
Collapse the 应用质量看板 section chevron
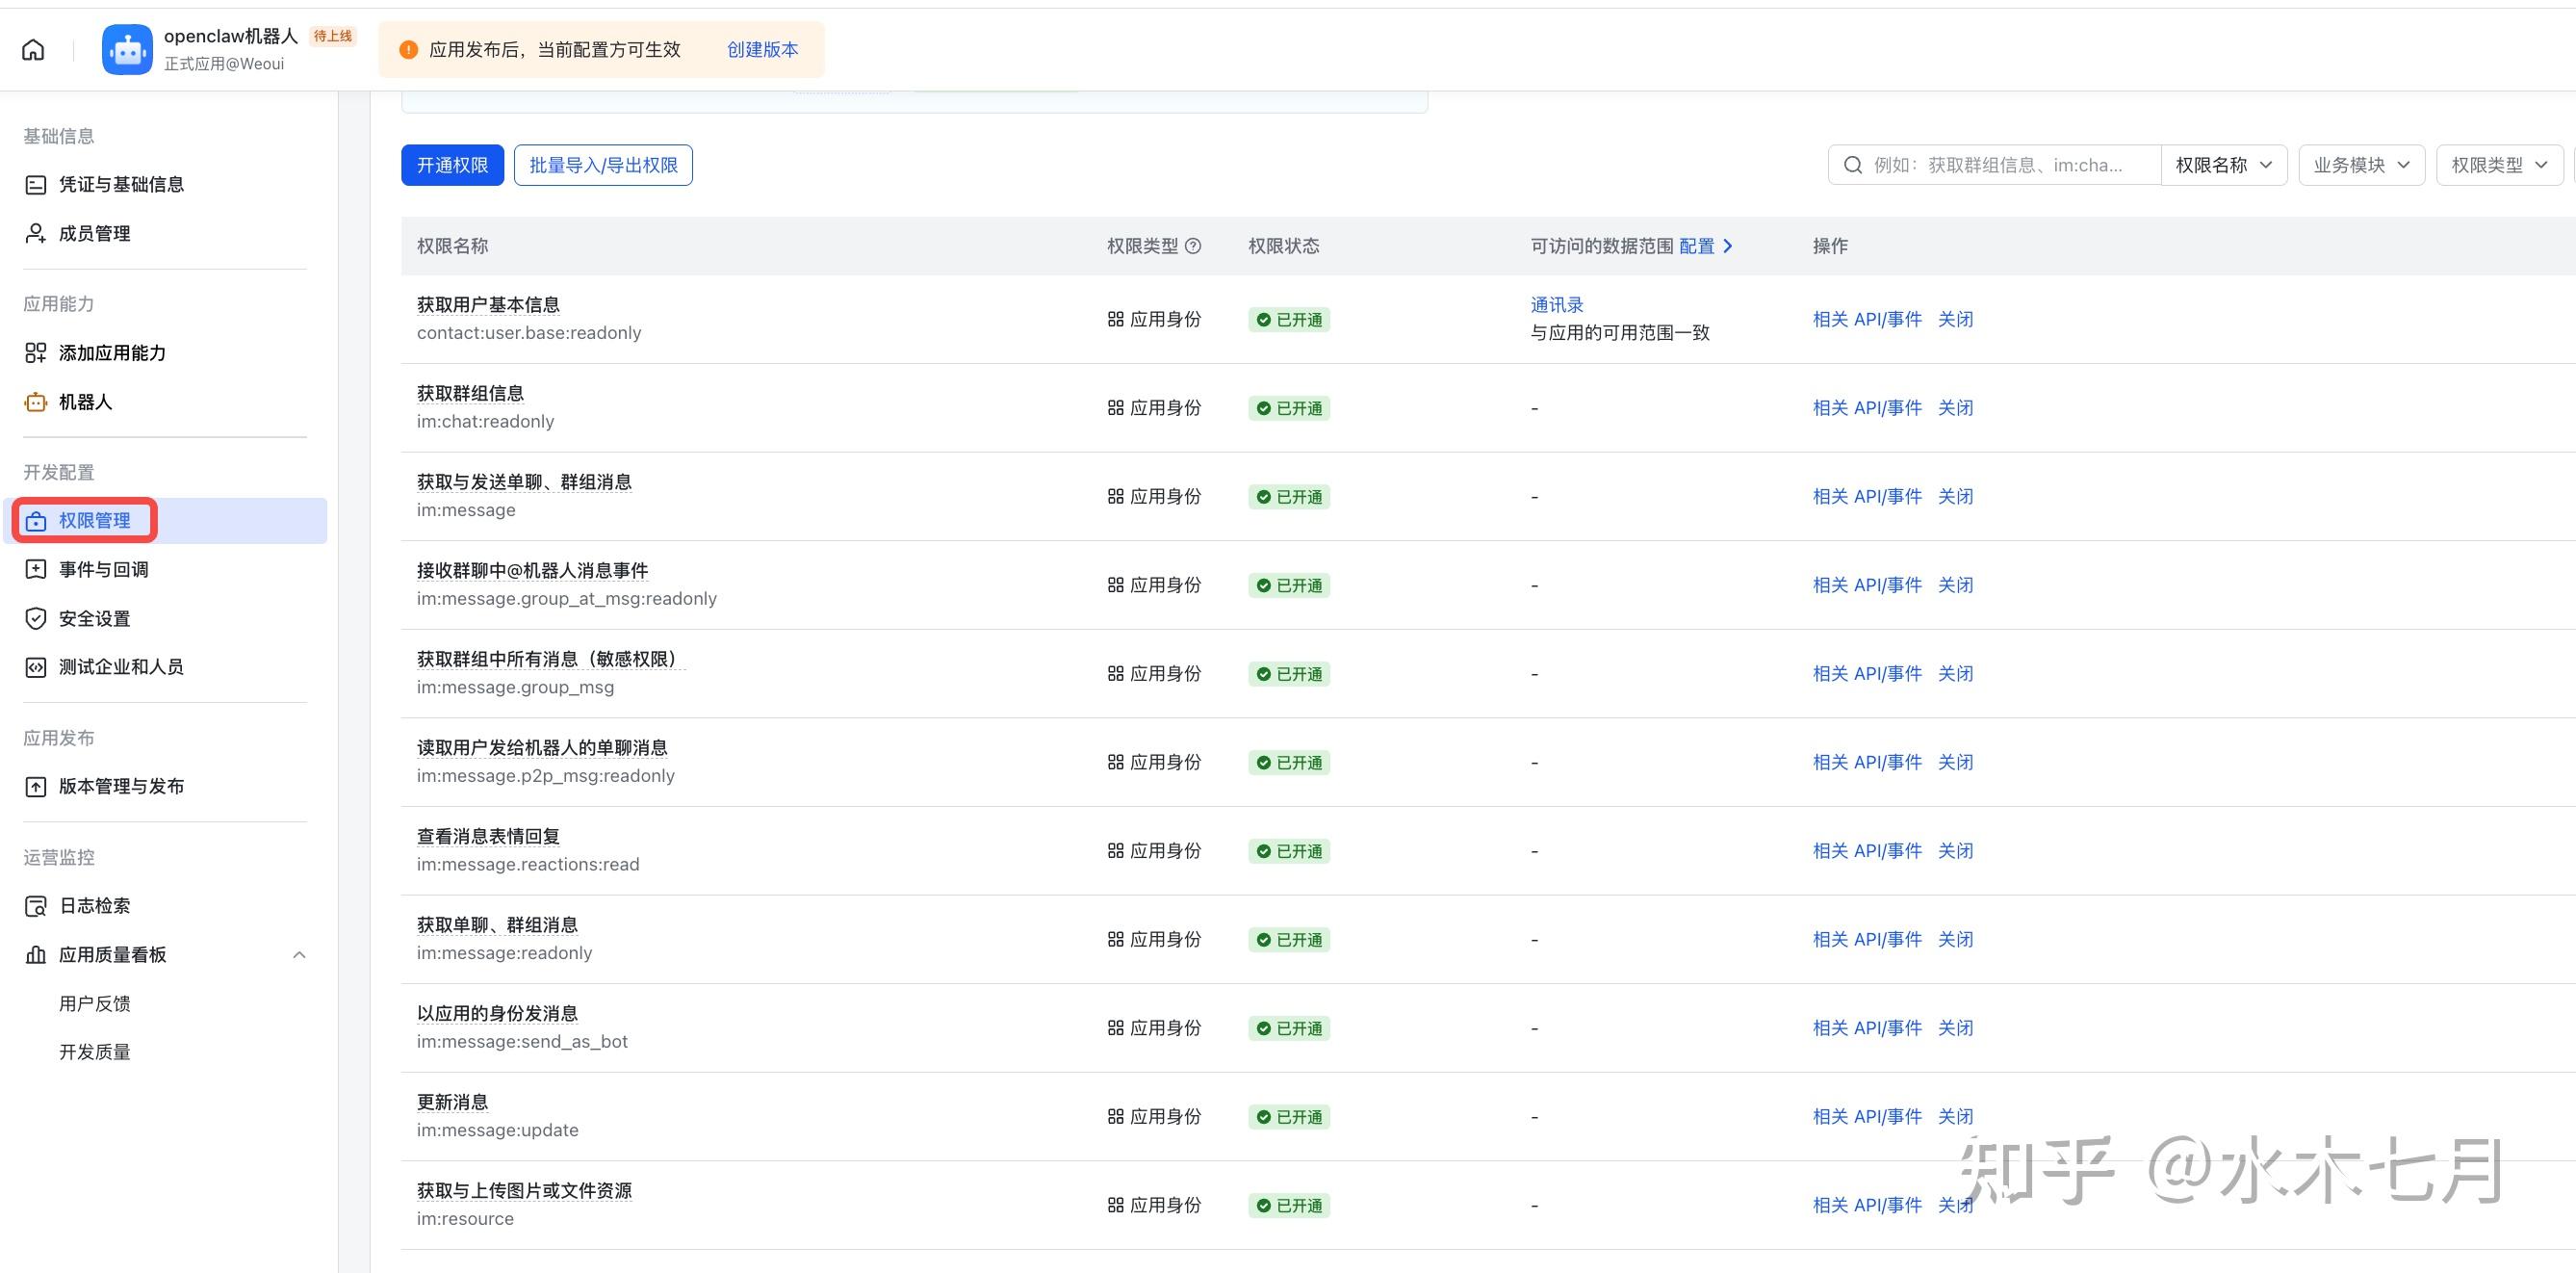pyautogui.click(x=299, y=955)
